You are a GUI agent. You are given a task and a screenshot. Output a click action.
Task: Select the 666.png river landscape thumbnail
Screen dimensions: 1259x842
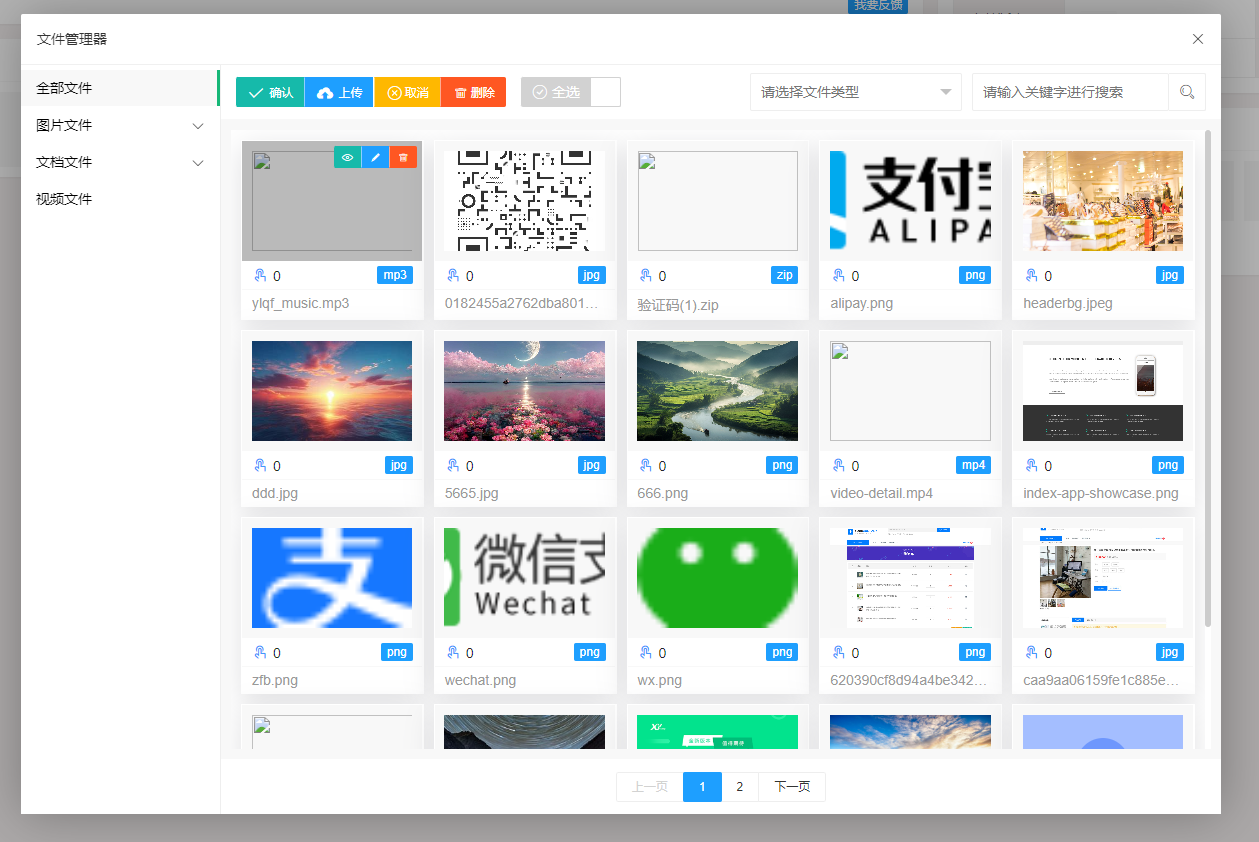pyautogui.click(x=718, y=391)
